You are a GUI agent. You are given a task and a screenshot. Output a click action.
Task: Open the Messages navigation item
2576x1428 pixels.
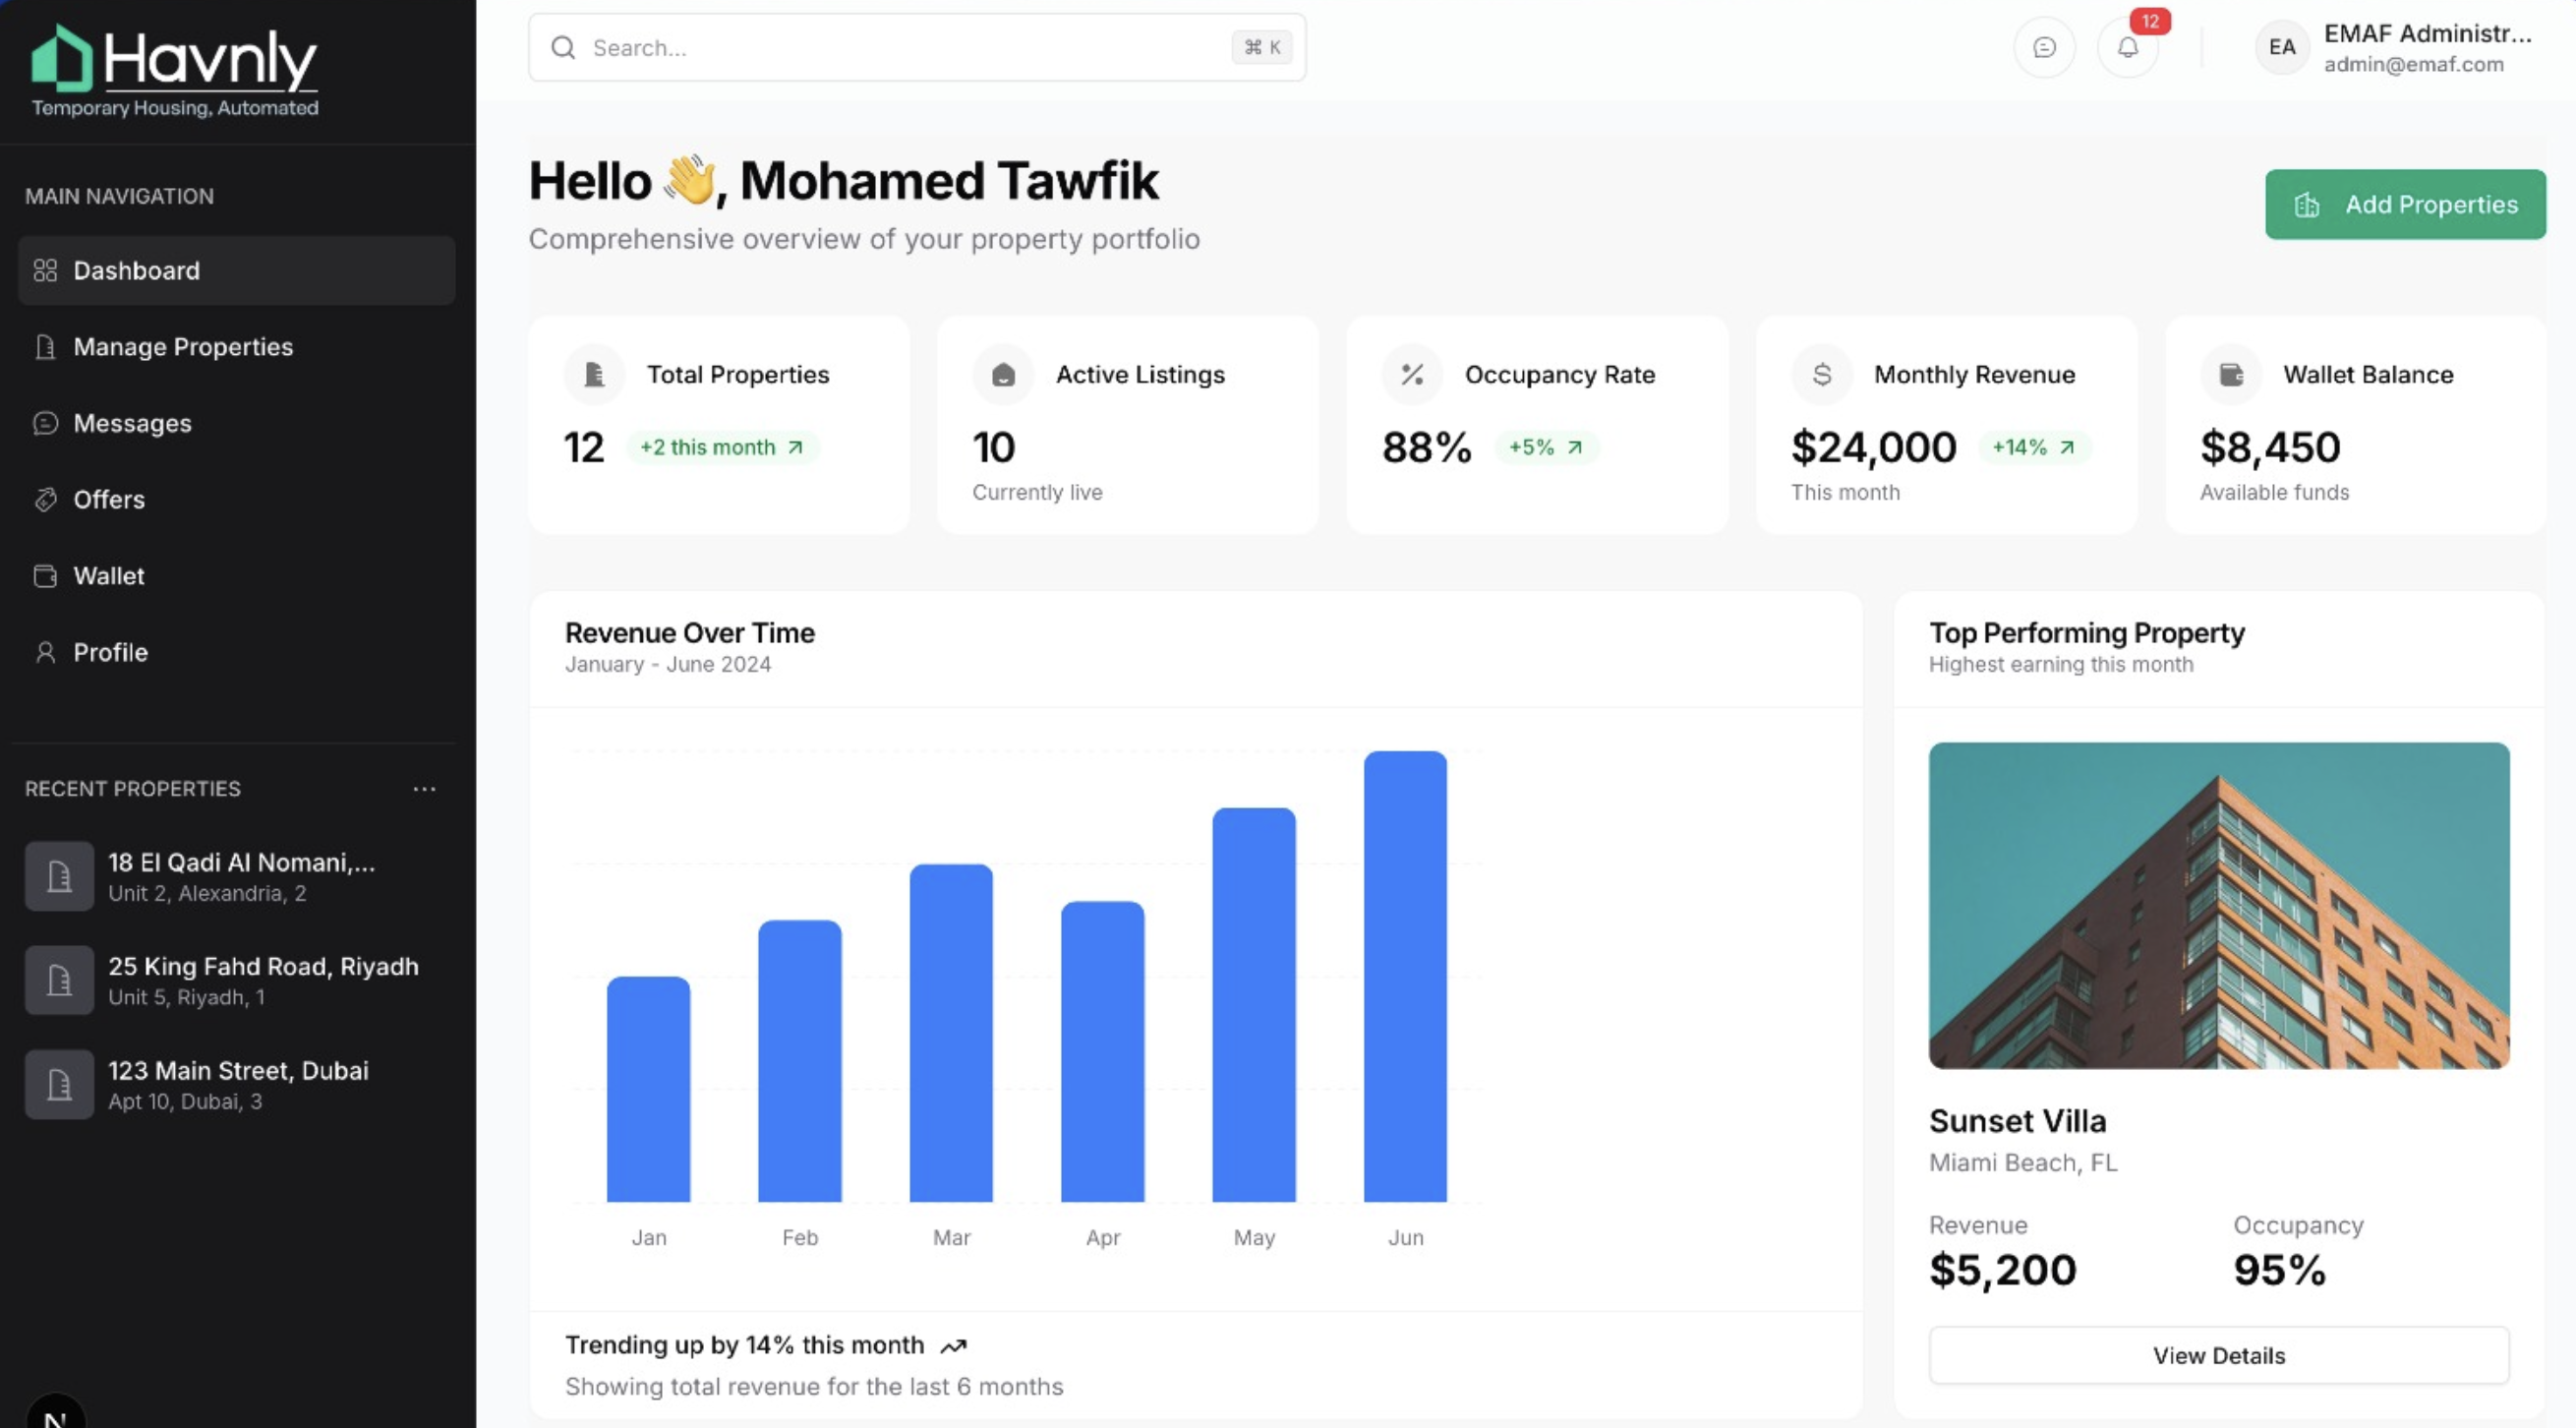132,423
